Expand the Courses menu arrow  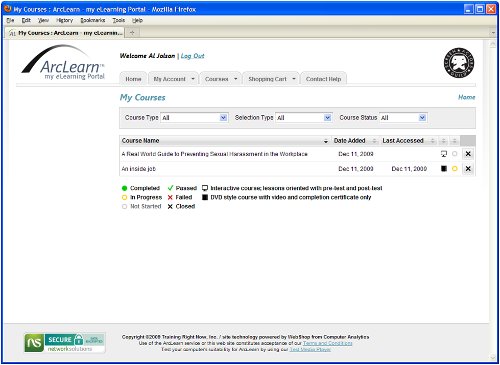(236, 79)
